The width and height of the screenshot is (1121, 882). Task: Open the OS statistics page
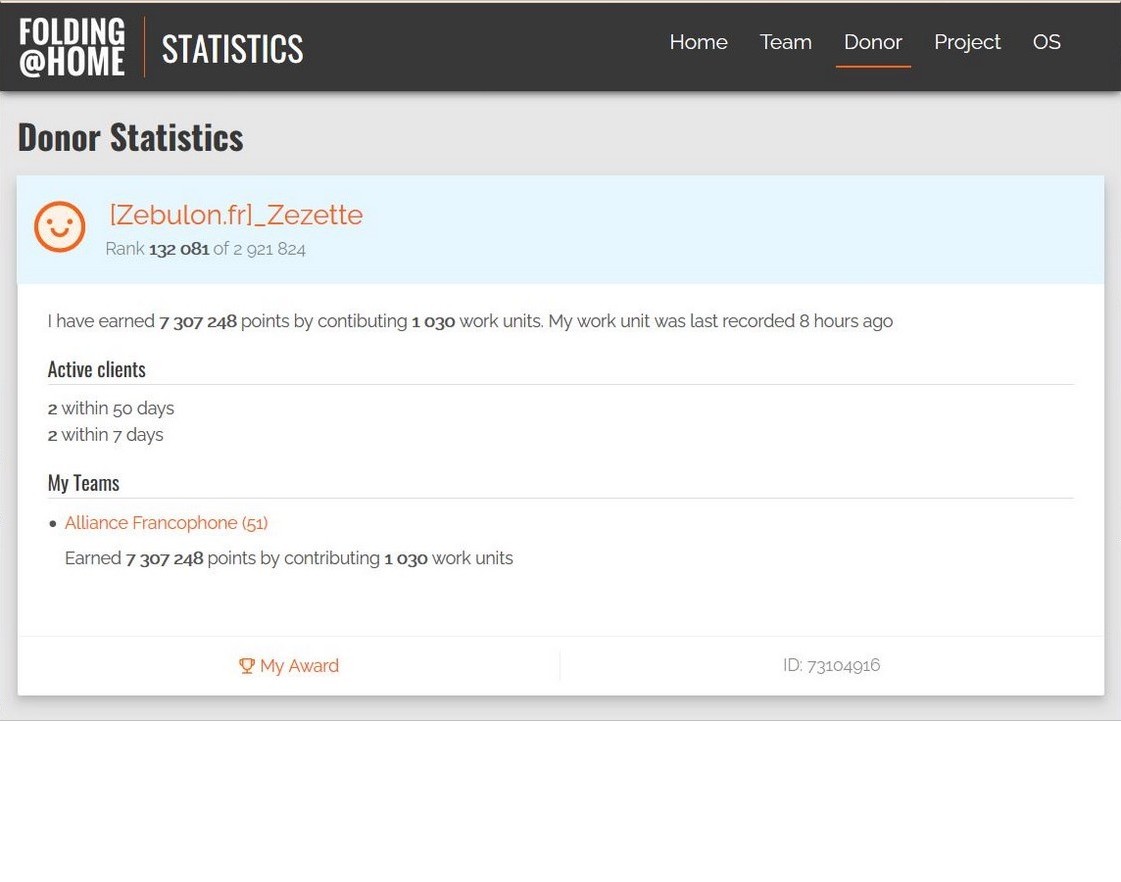point(1046,42)
